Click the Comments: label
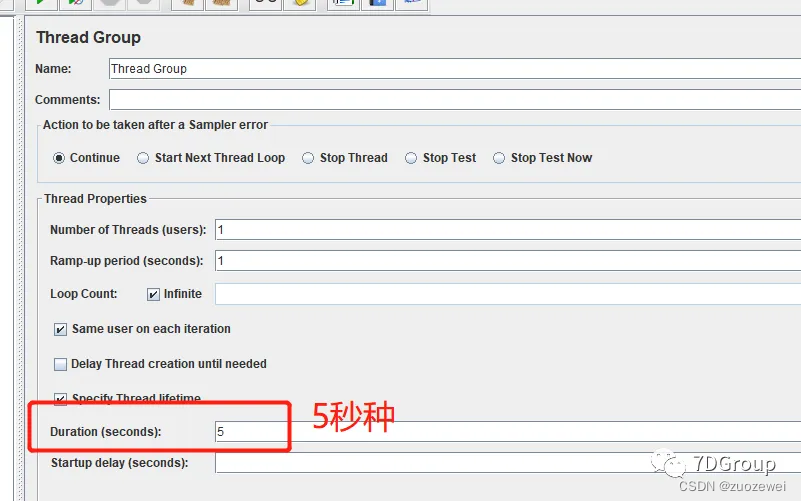This screenshot has width=801, height=501. (67, 100)
